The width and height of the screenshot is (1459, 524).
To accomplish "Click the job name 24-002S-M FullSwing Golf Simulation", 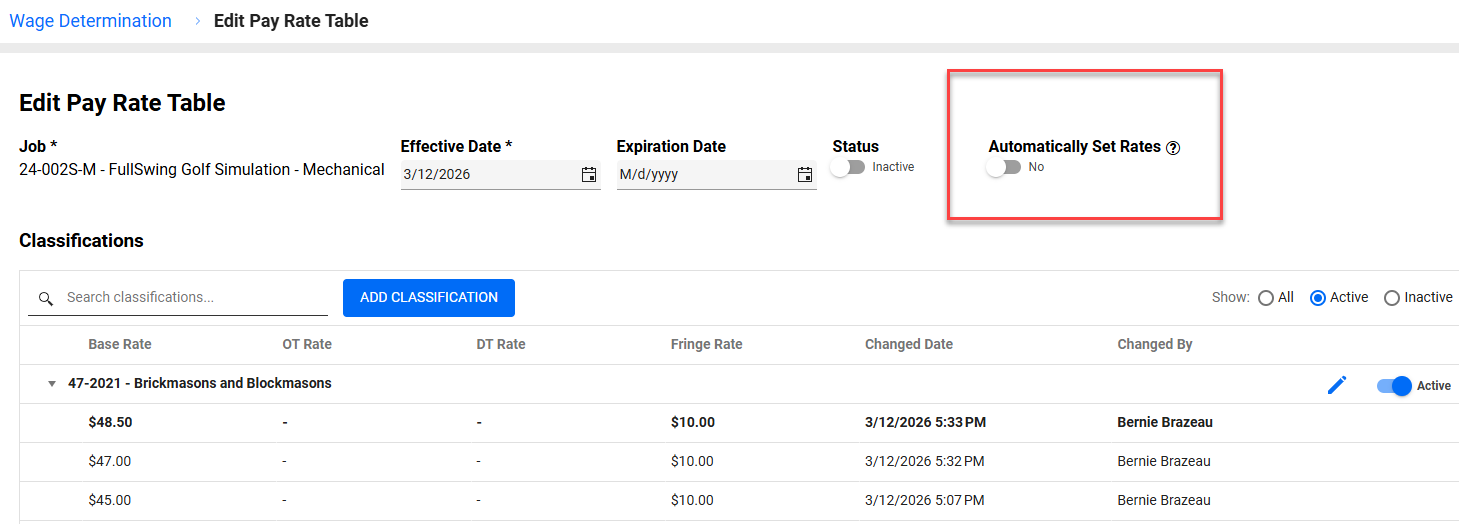I will pyautogui.click(x=202, y=170).
